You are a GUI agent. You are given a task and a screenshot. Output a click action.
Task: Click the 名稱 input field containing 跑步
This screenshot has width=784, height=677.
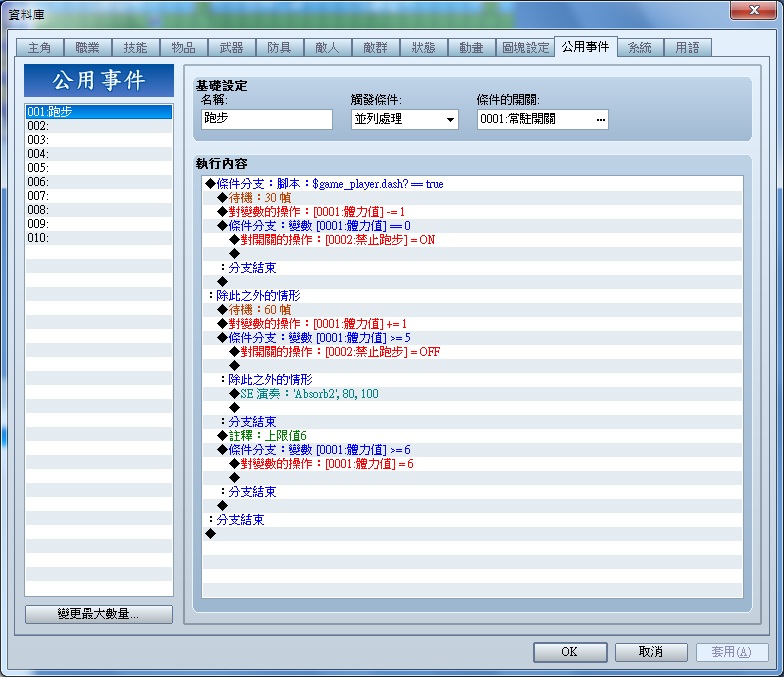[267, 119]
